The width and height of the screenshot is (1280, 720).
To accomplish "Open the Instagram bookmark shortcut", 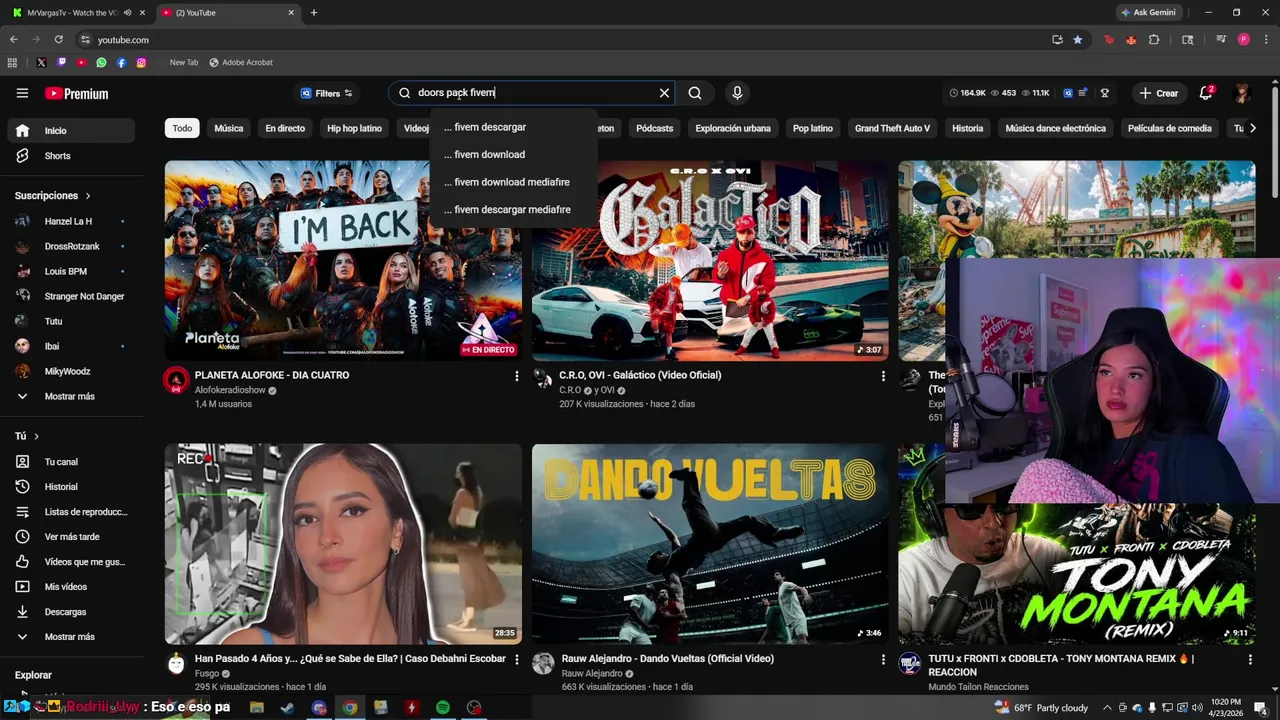I will coord(141,62).
